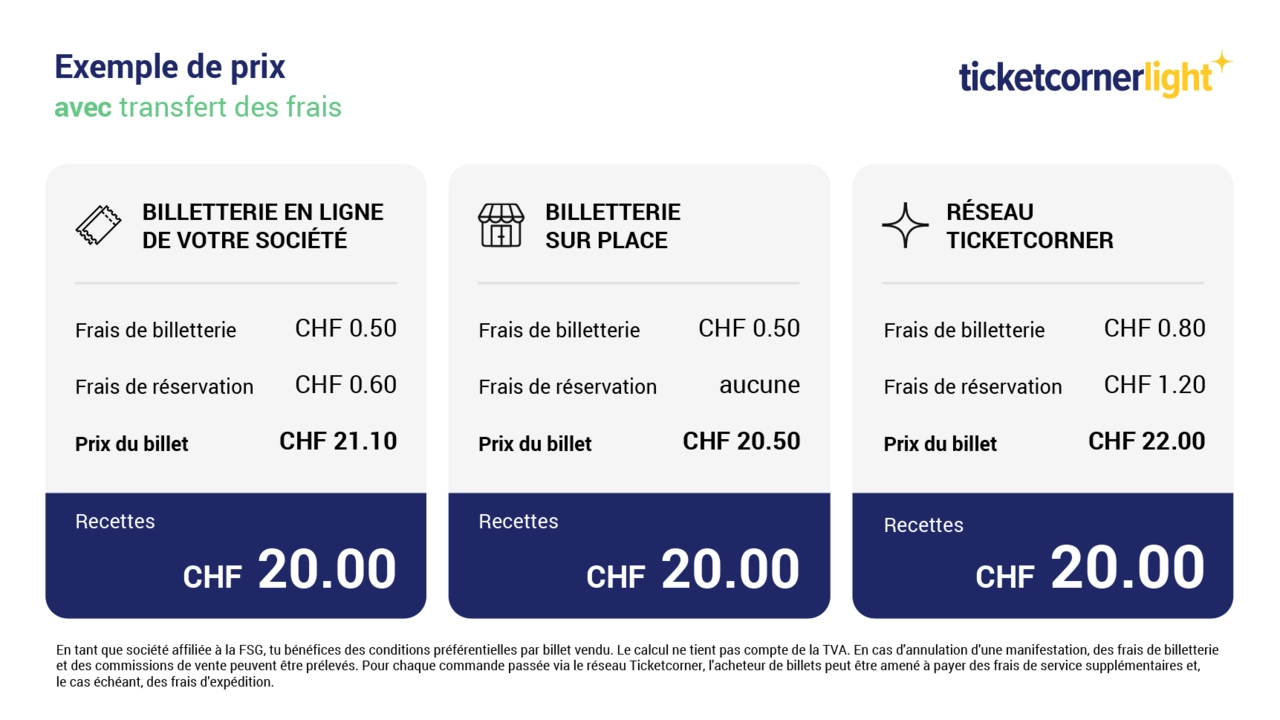This screenshot has width=1280, height=720.
Task: Click the green "avec transfert des frais" subtitle
Action: [198, 106]
